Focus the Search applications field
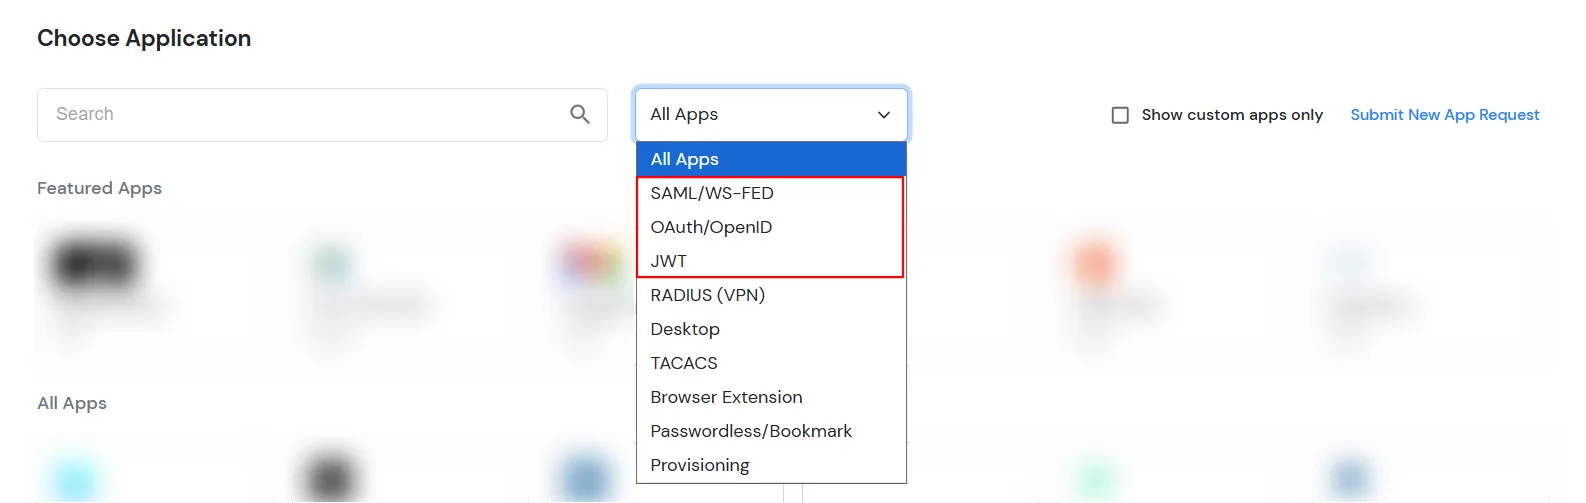The height and width of the screenshot is (503, 1586). [x=300, y=114]
